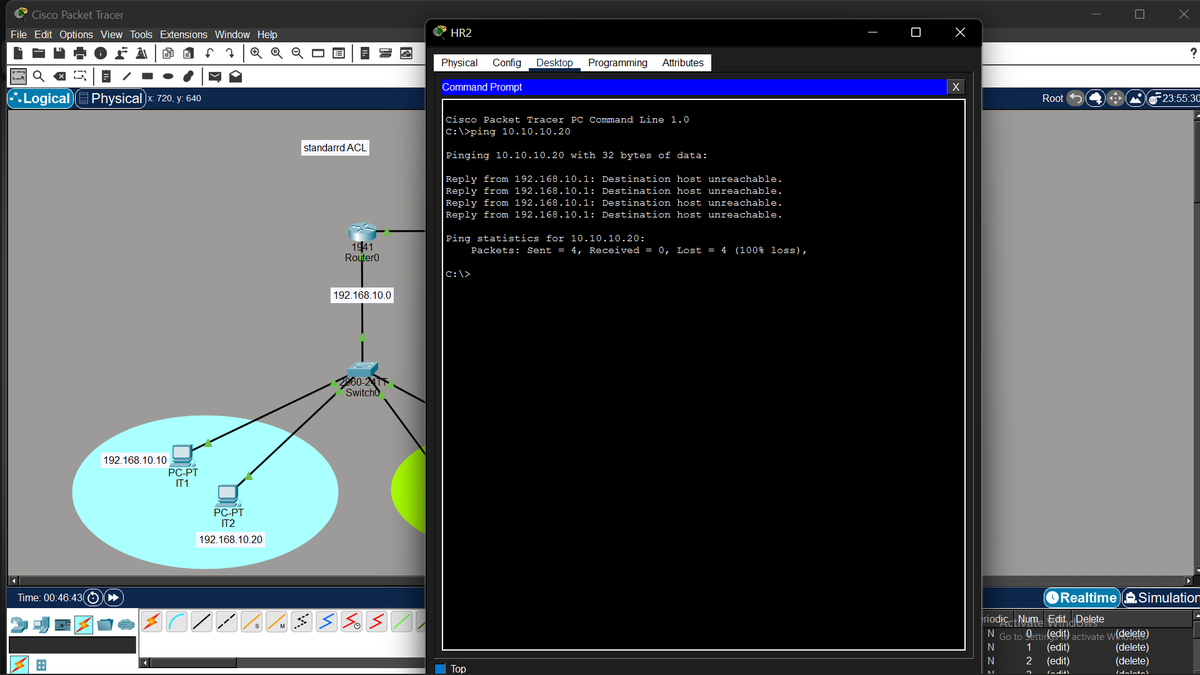Viewport: 1200px width, 675px height.
Task: Open the Extensions menu
Action: 183,34
